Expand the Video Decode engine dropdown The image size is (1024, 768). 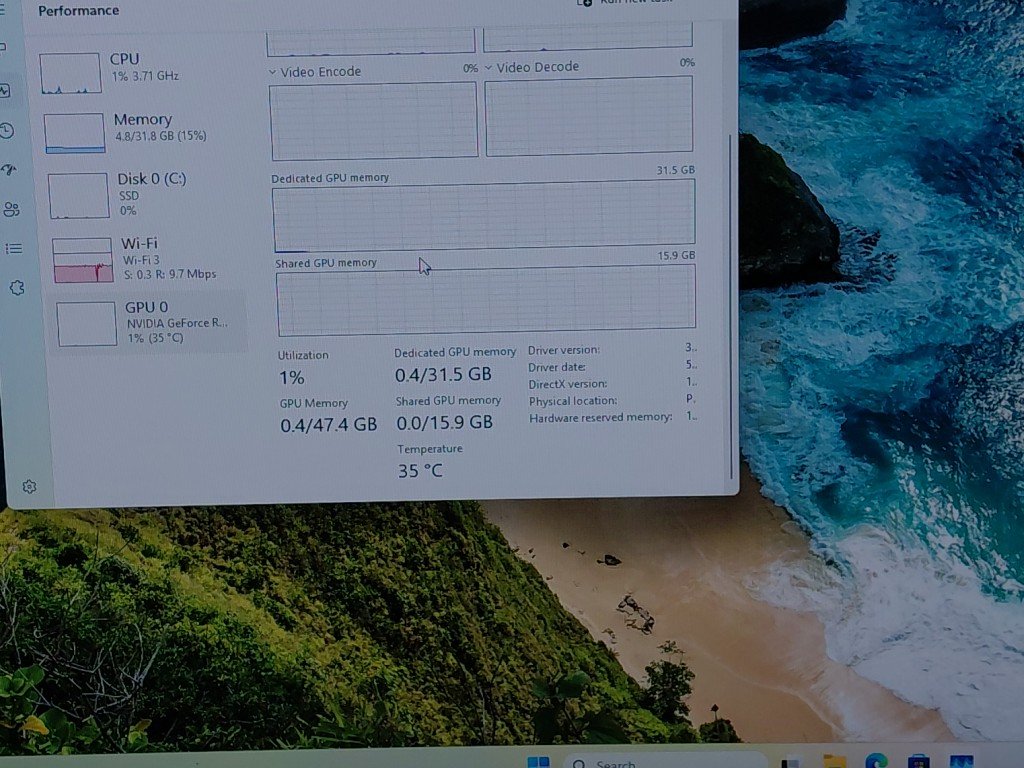(x=489, y=67)
